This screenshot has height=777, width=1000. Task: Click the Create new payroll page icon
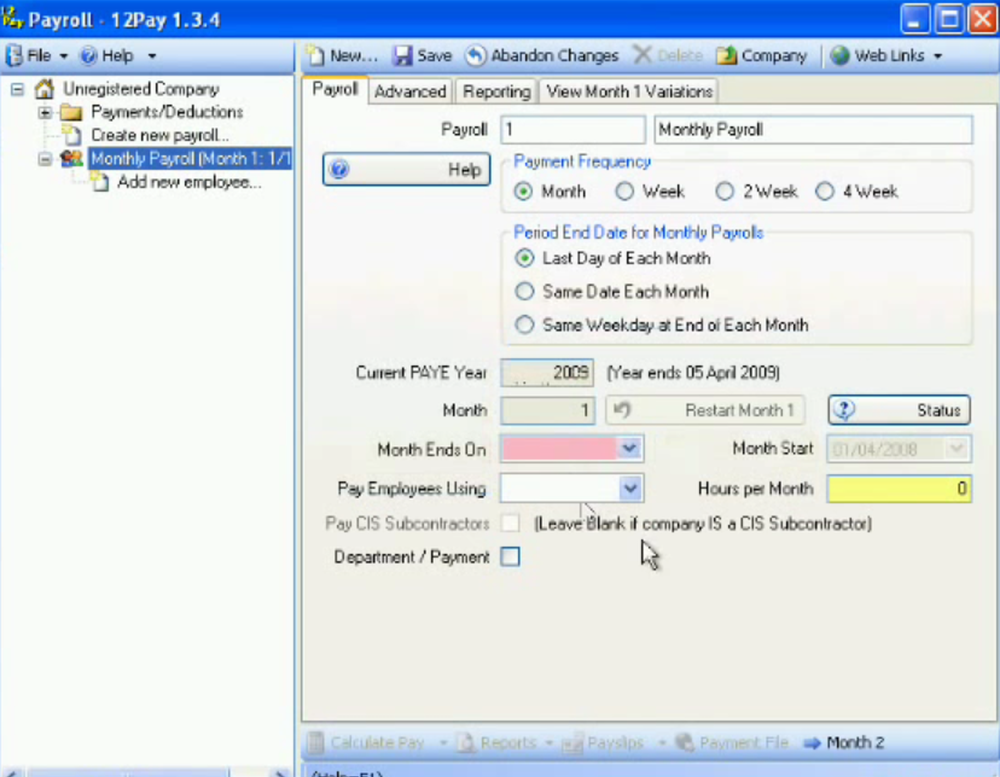click(x=72, y=135)
